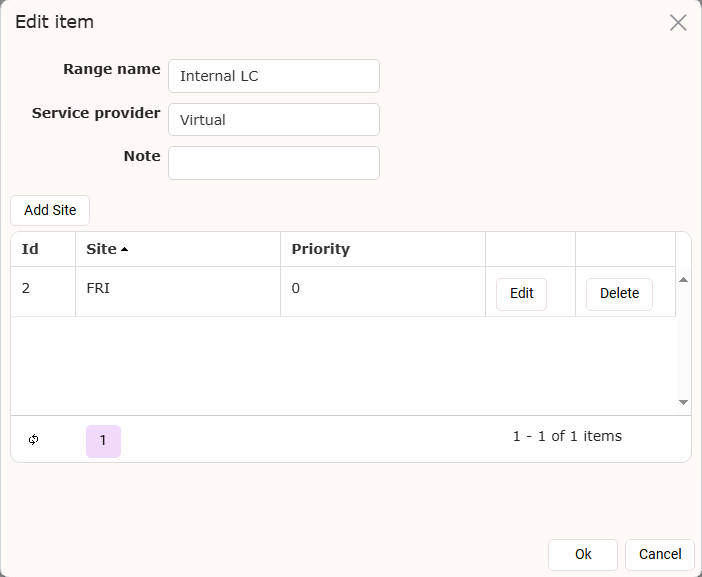Refresh the sites grid

(x=34, y=440)
